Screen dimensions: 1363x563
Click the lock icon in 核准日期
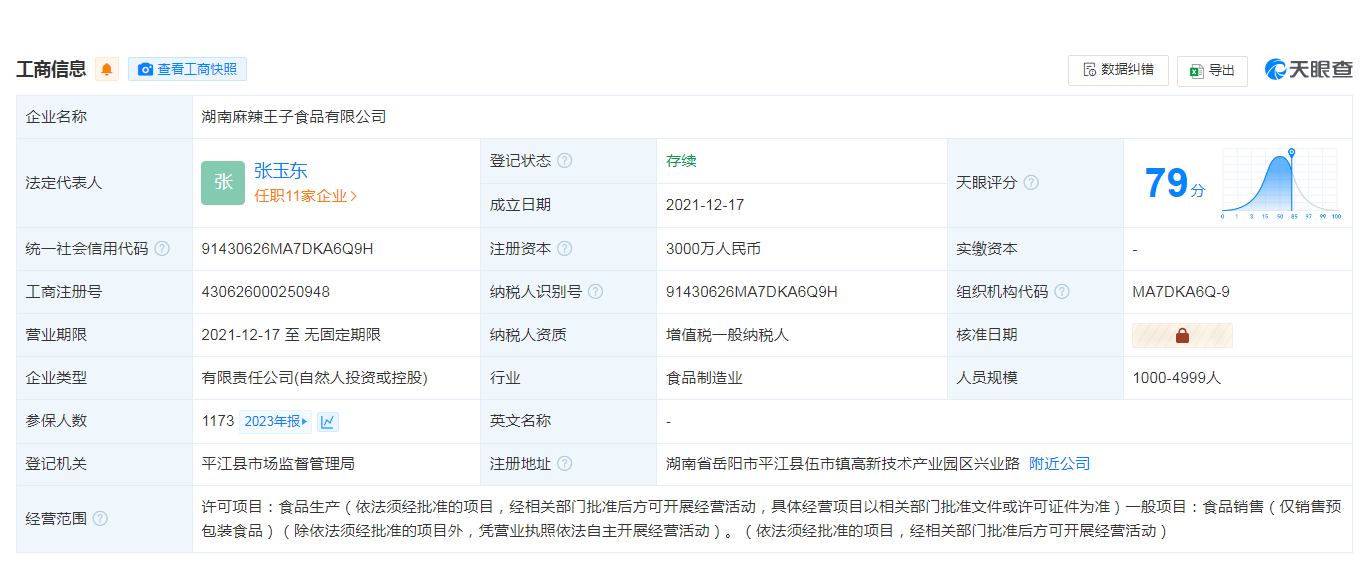(x=1182, y=335)
